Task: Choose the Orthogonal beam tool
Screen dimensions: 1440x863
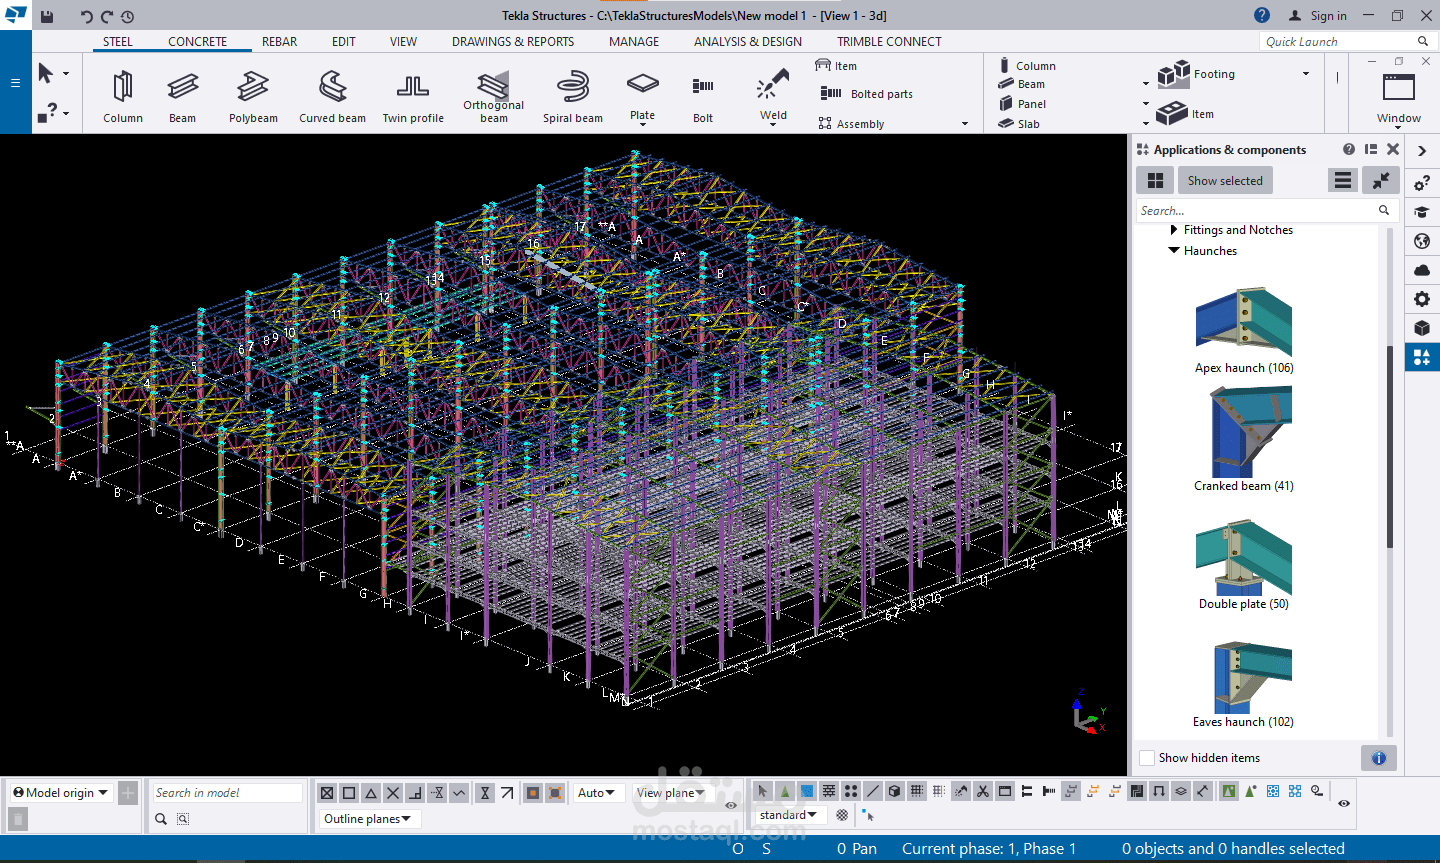Action: click(493, 96)
